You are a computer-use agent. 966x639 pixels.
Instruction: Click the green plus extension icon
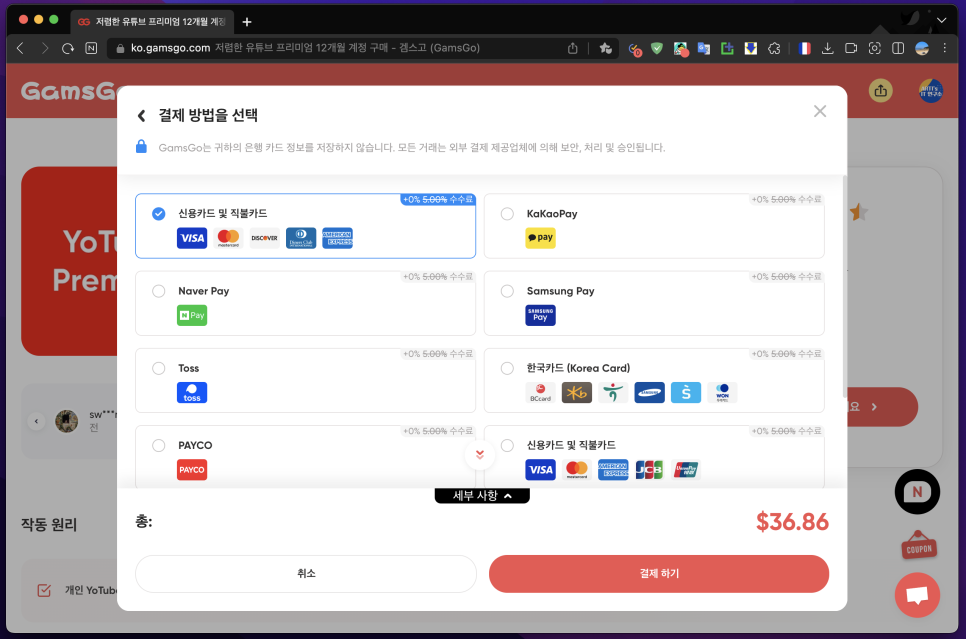pyautogui.click(x=728, y=48)
